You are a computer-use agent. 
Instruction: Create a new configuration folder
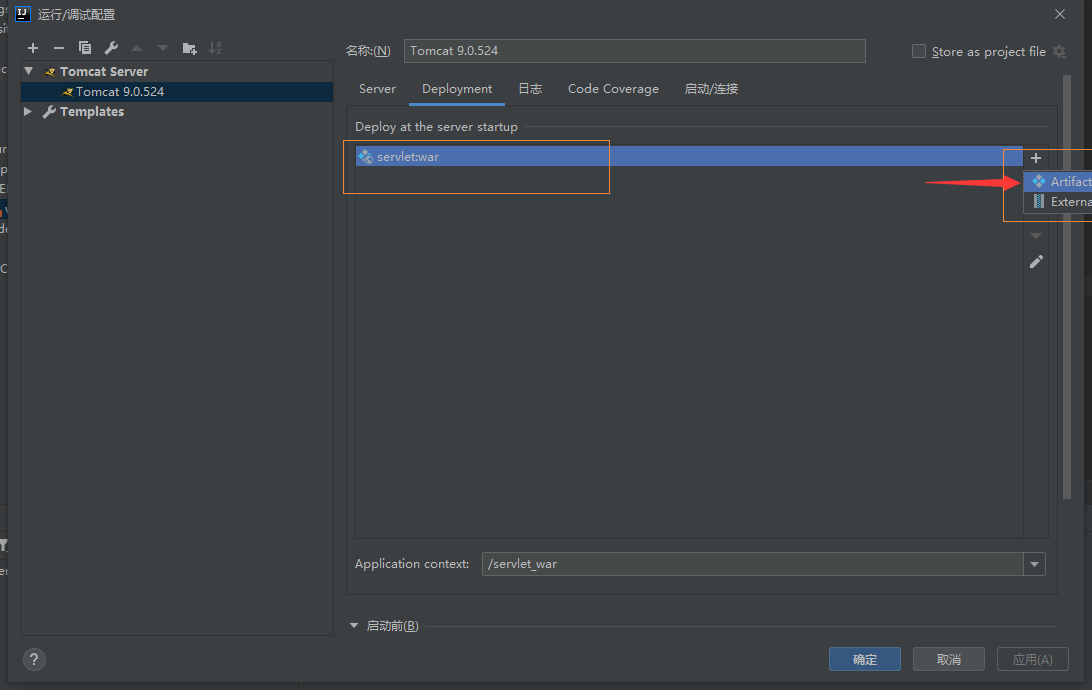(x=189, y=48)
